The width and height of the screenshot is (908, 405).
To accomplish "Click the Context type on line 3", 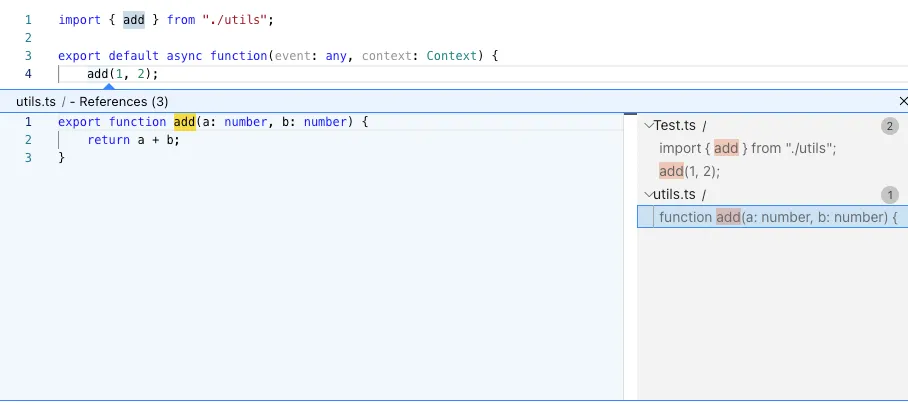I will click(x=452, y=56).
